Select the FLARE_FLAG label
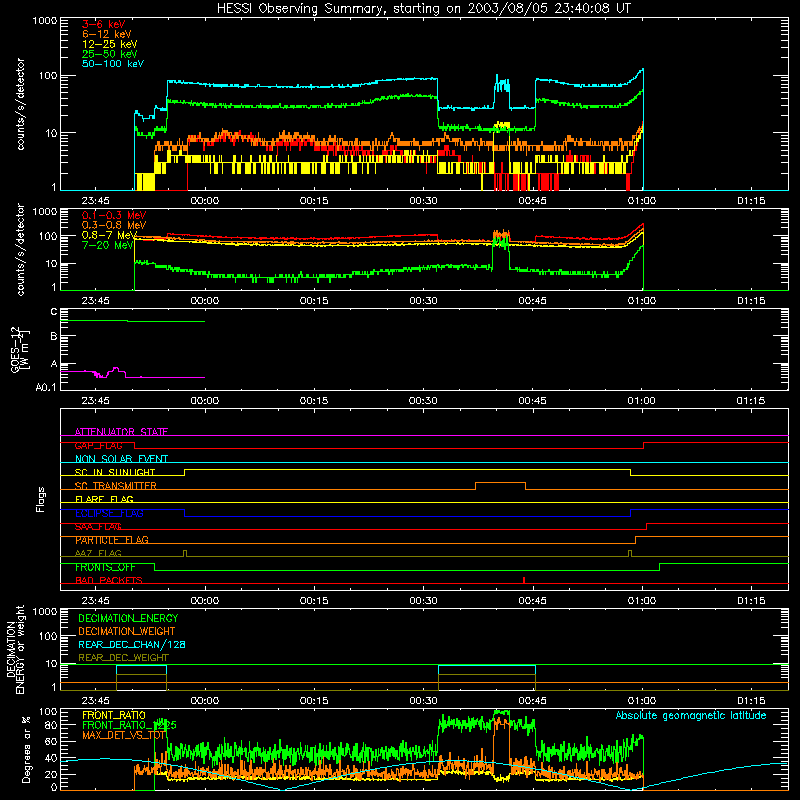Image resolution: width=800 pixels, height=800 pixels. click(x=104, y=499)
